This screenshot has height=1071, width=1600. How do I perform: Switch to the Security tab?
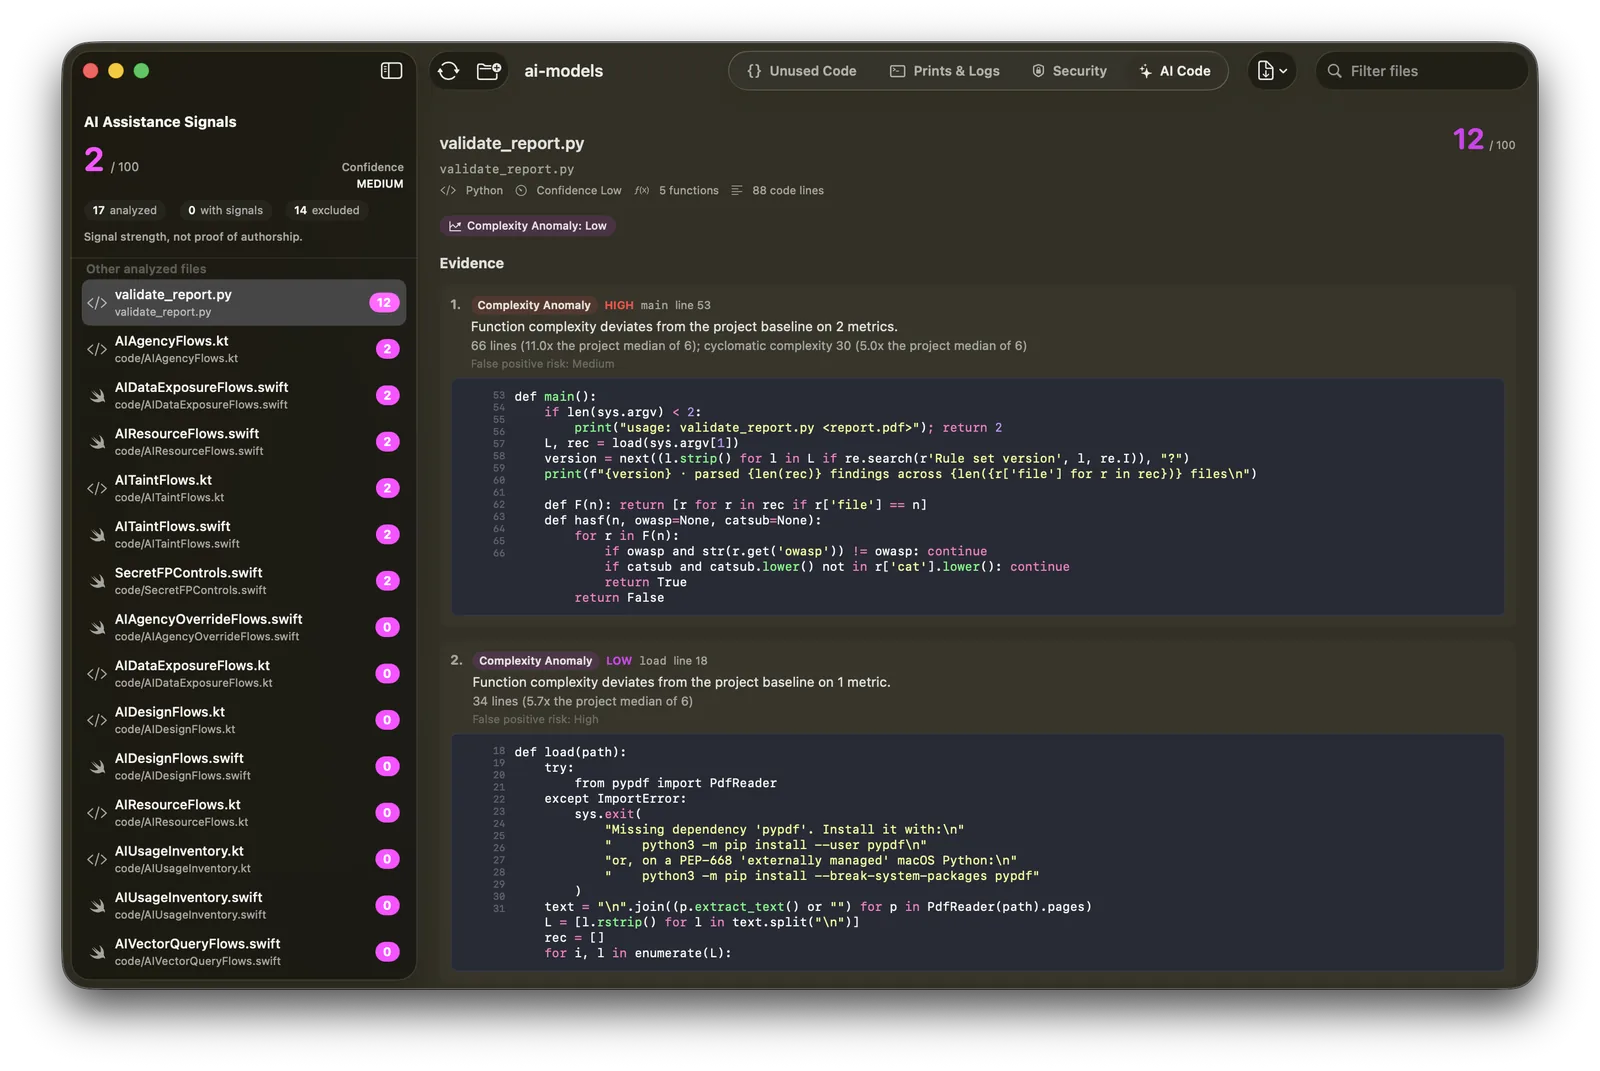pyautogui.click(x=1070, y=71)
